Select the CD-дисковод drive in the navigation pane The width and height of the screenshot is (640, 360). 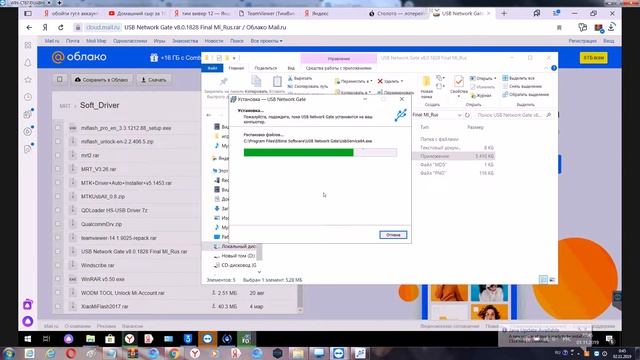235,265
